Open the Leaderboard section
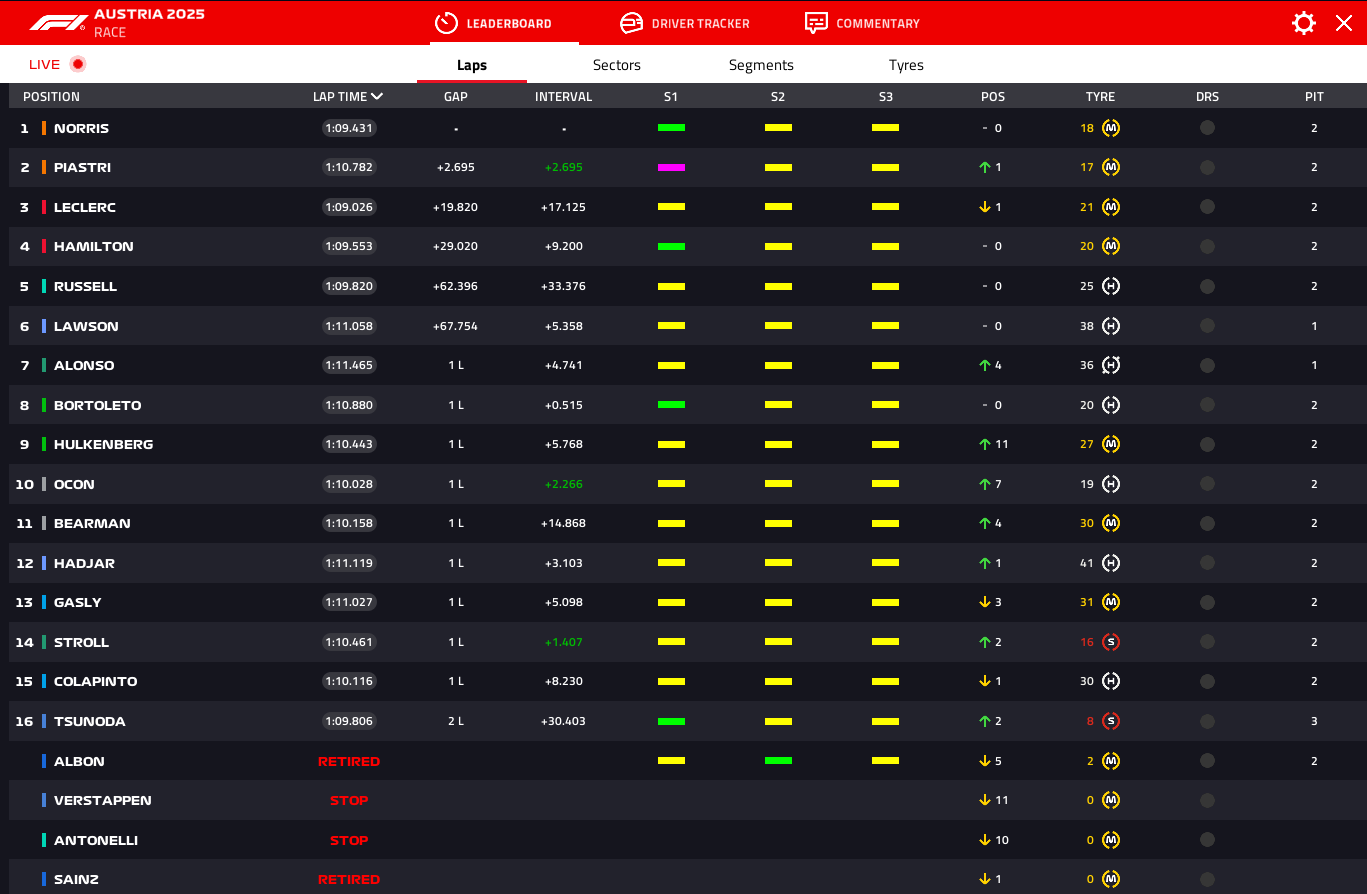 pyautogui.click(x=495, y=23)
